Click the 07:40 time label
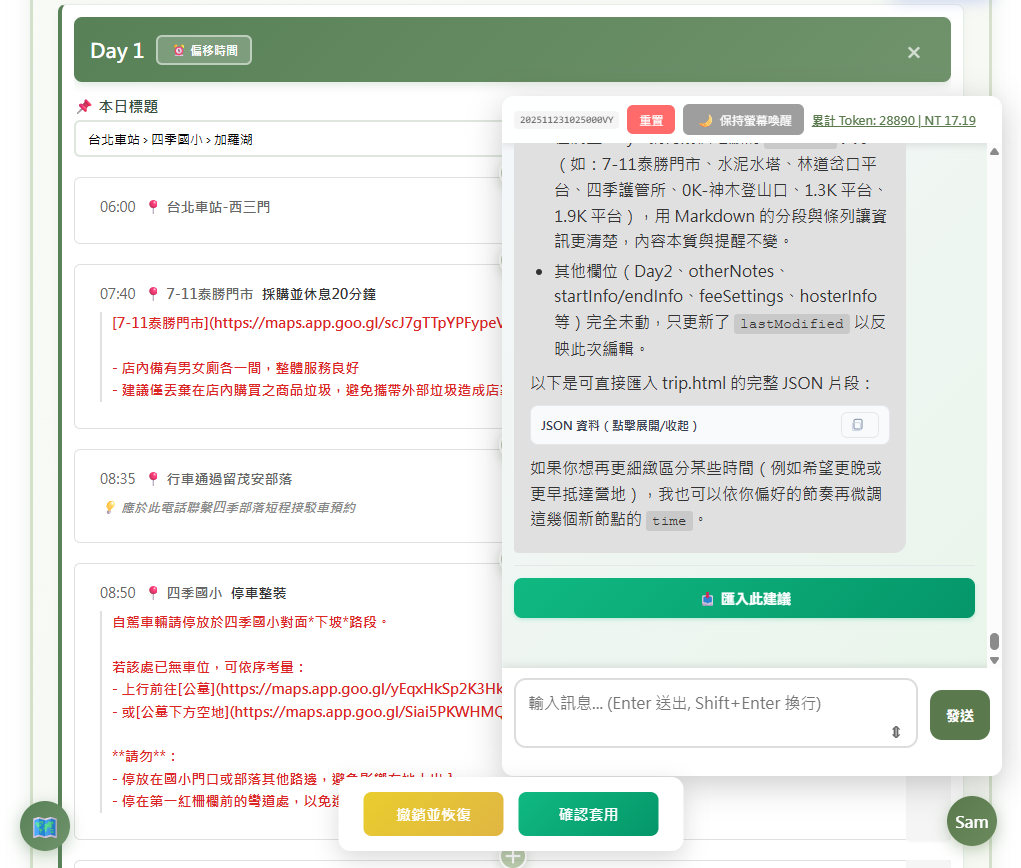The image size is (1021, 868). [x=118, y=294]
